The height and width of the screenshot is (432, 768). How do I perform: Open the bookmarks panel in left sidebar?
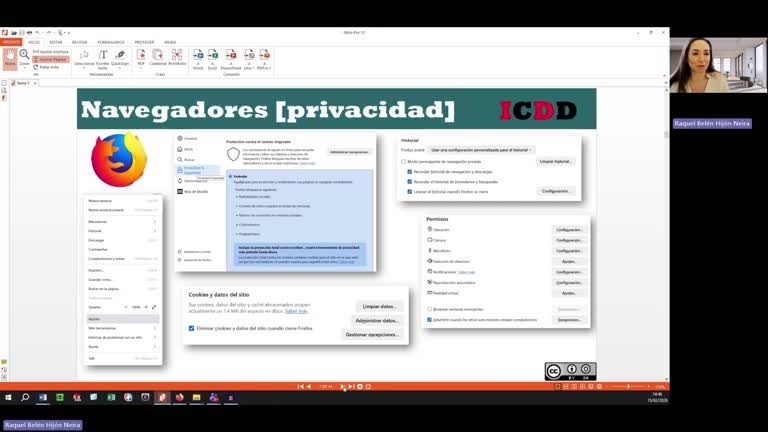point(4,98)
